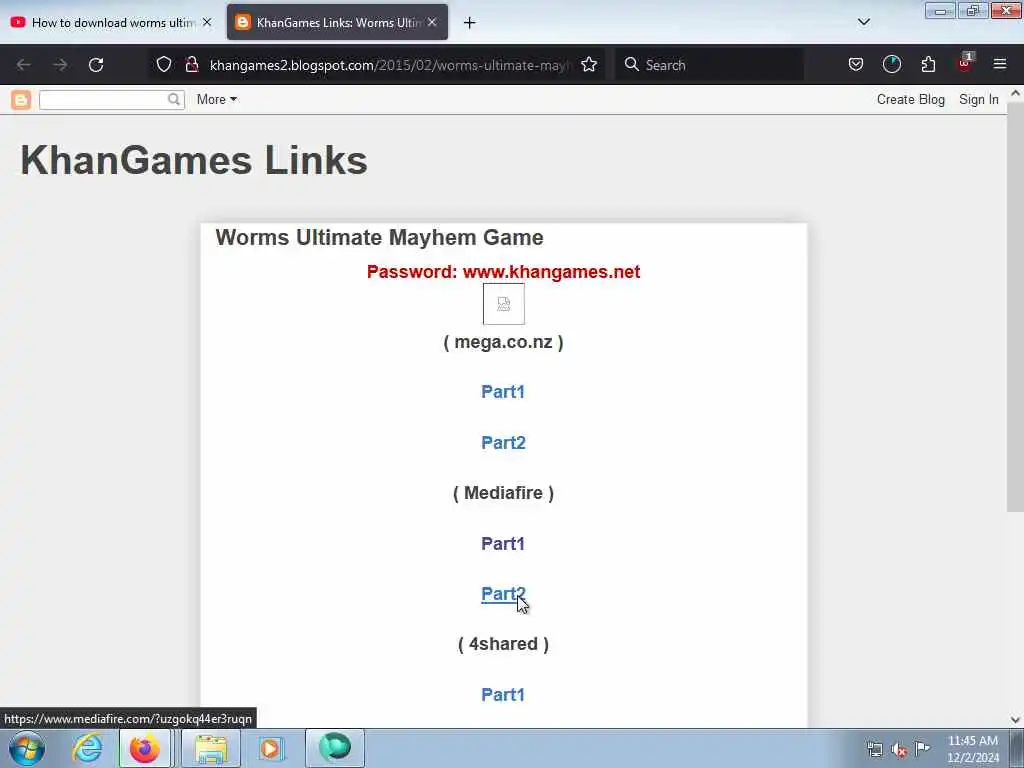This screenshot has height=768, width=1024.
Task: Open the Pocket save icon
Action: (856, 65)
